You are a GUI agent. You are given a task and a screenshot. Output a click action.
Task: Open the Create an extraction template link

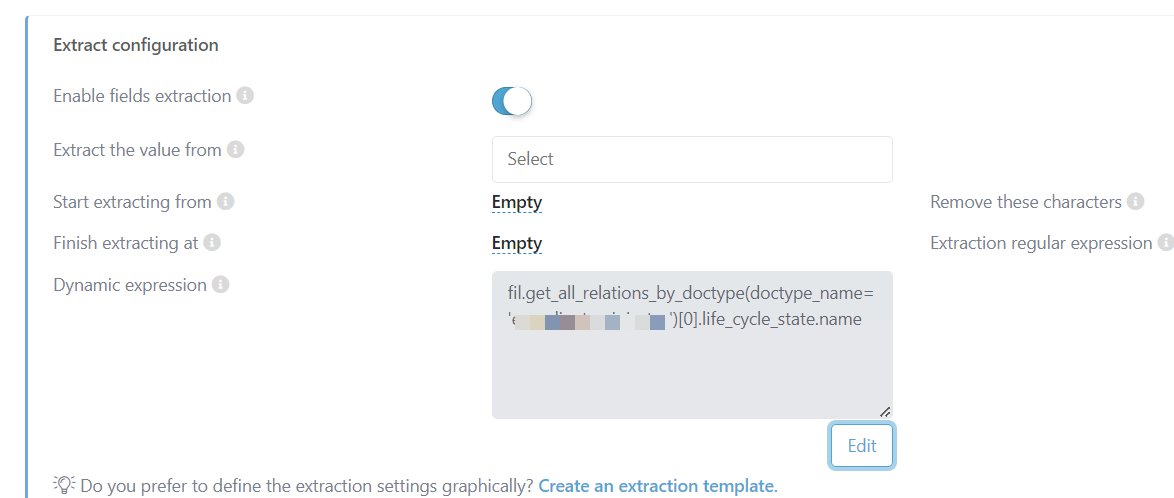tap(658, 486)
